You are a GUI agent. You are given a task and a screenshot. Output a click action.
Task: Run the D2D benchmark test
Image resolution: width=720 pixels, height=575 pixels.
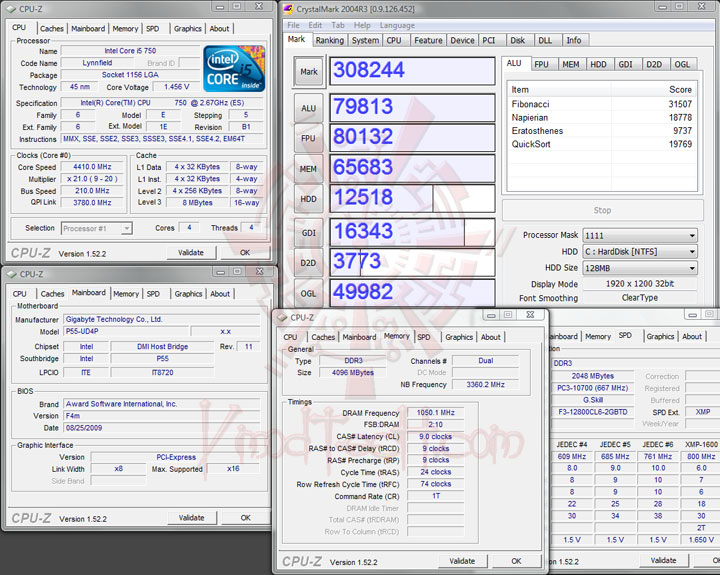309,263
